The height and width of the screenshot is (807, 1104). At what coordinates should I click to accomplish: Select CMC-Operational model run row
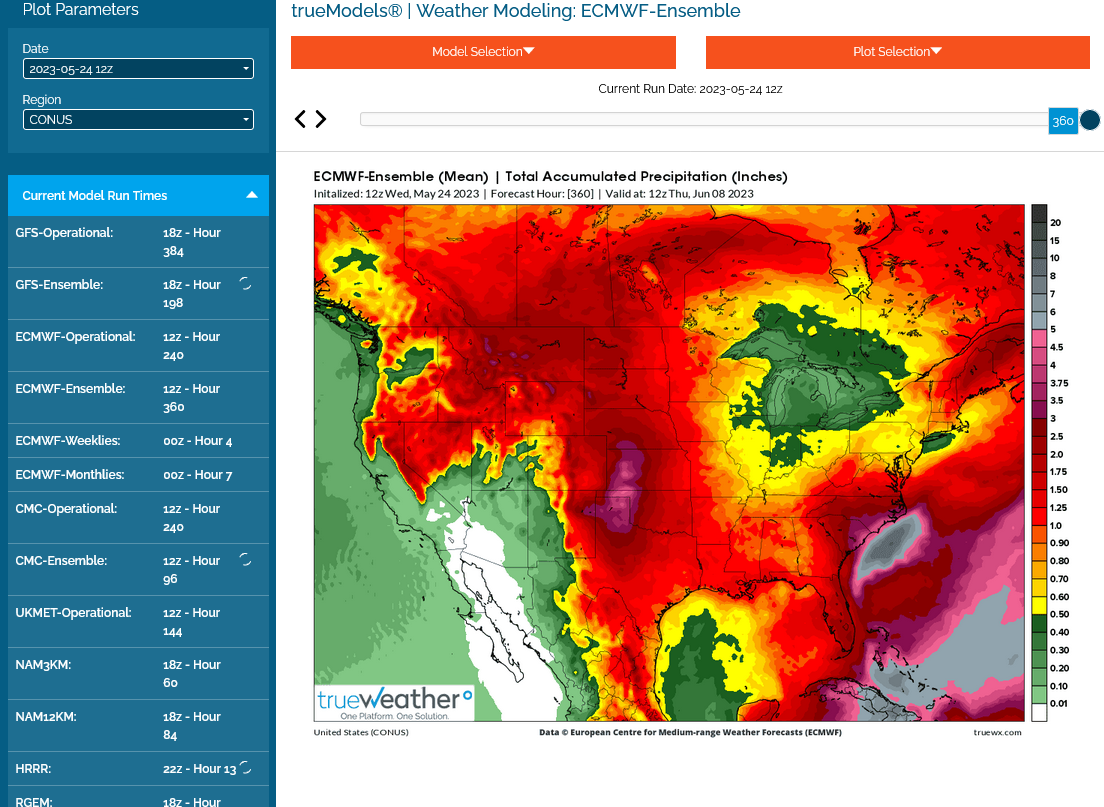(x=138, y=518)
